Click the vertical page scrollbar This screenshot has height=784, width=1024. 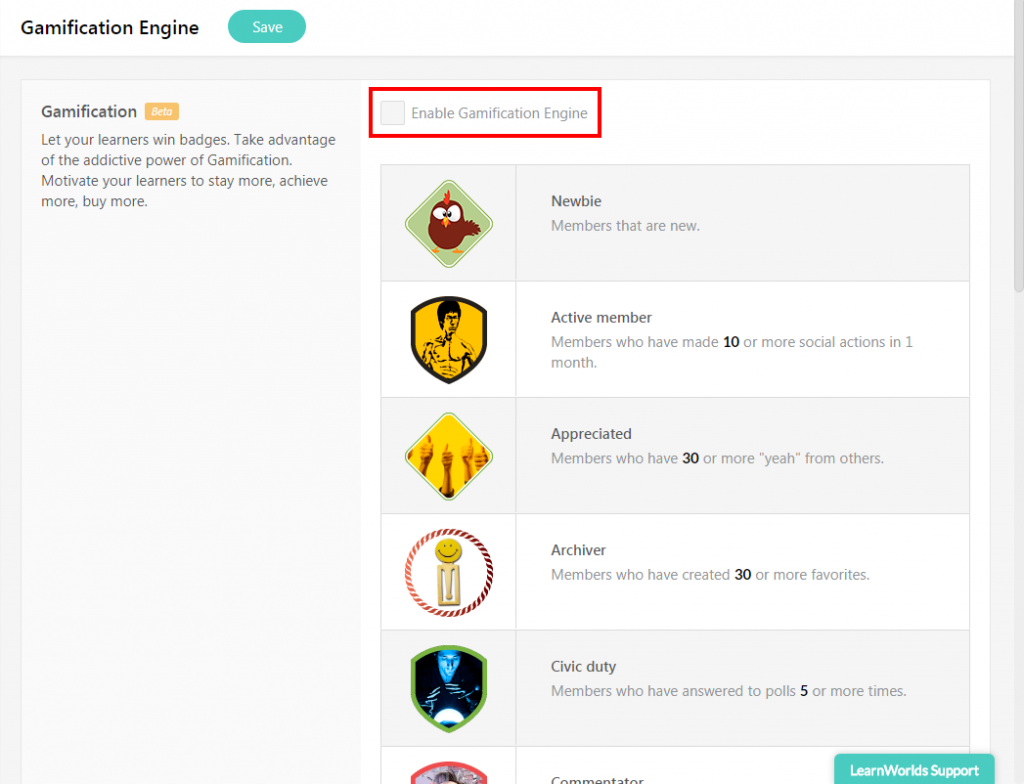[x=1019, y=145]
